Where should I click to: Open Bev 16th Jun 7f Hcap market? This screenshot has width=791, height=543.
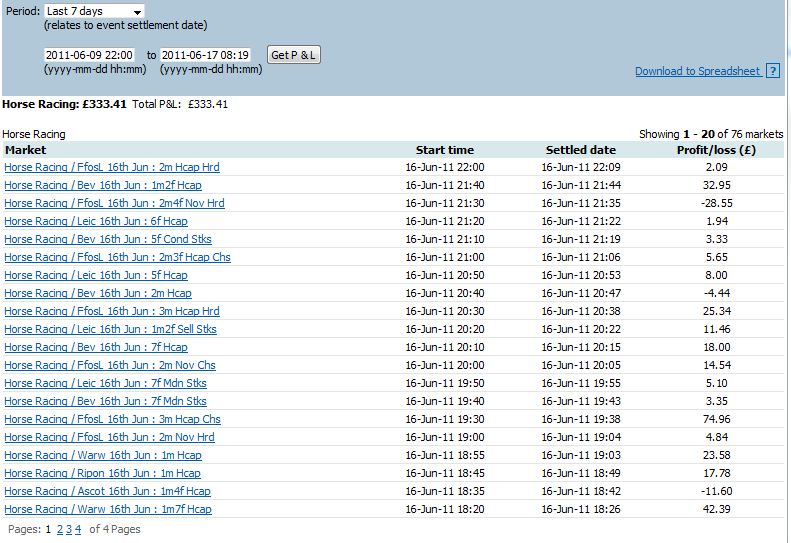click(96, 347)
